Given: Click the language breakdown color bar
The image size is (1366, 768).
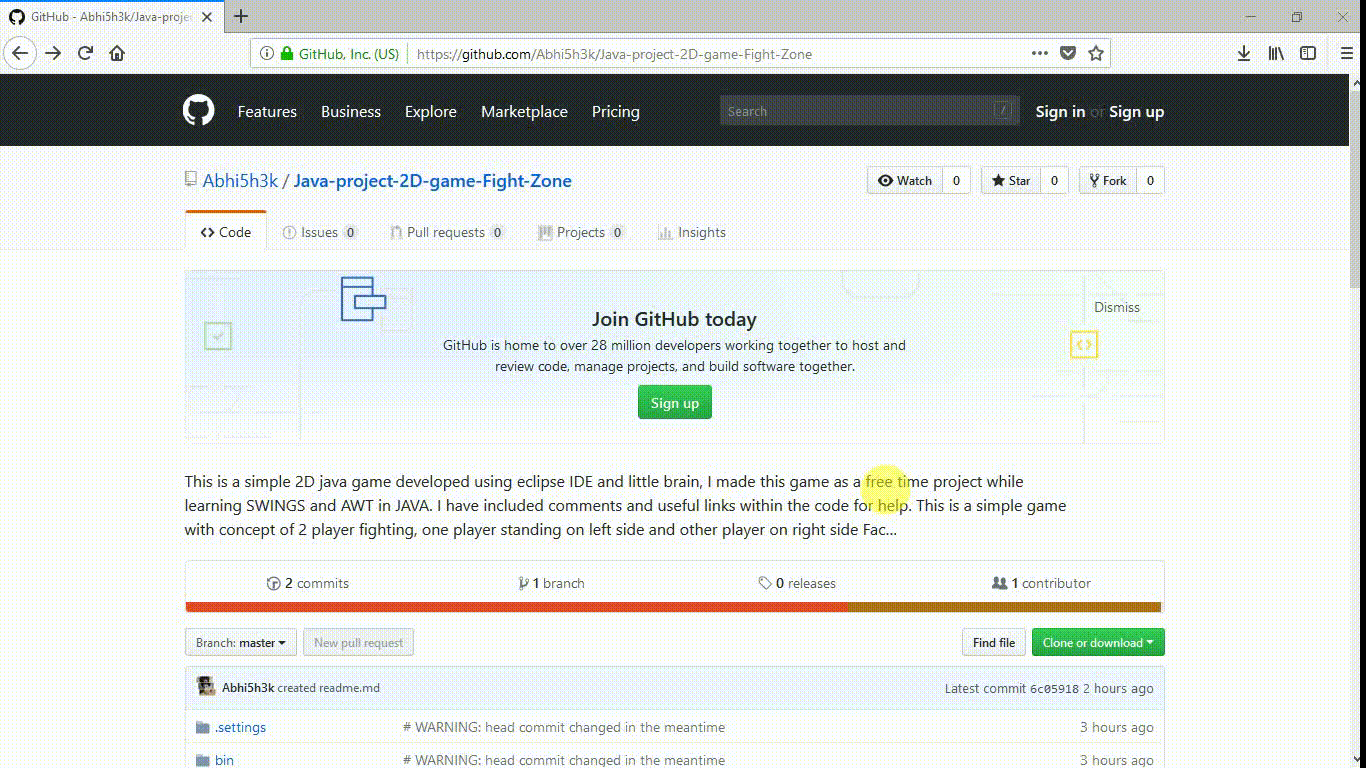Looking at the screenshot, I should coord(673,607).
